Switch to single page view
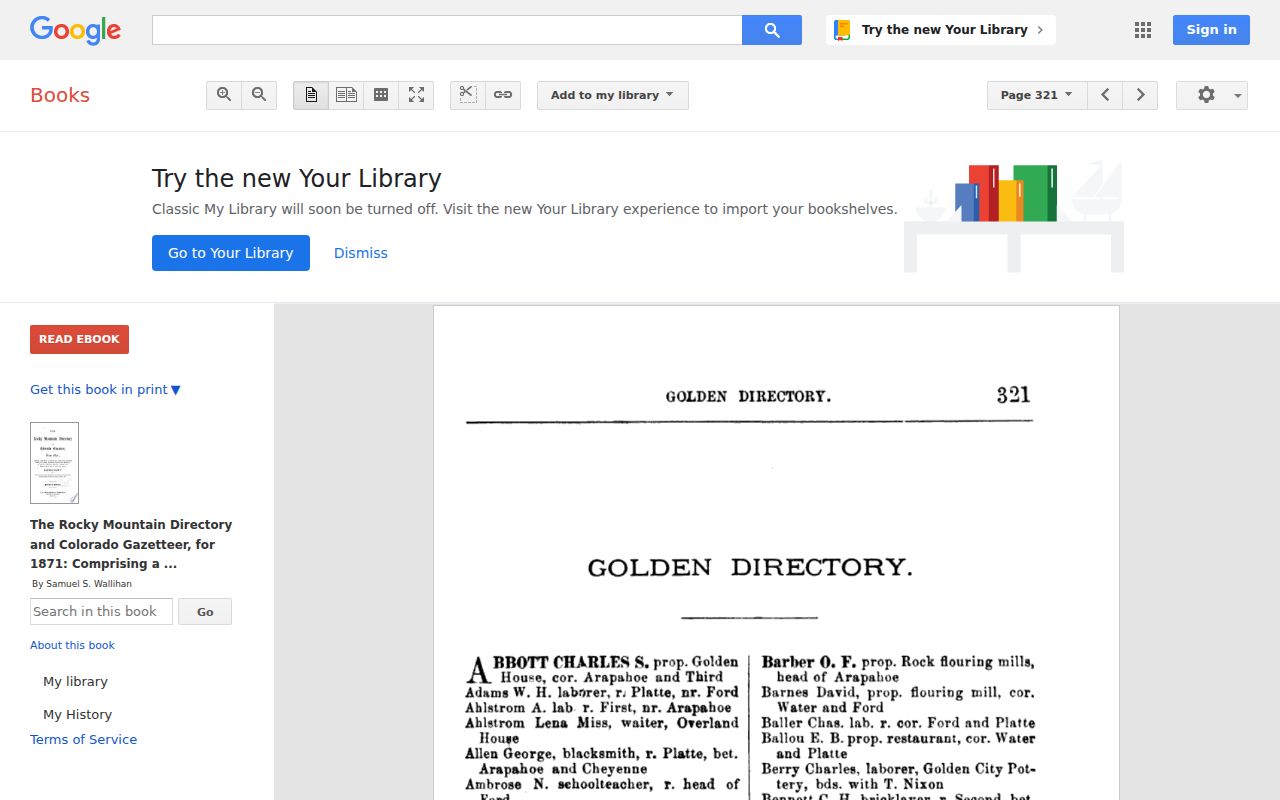 [x=311, y=95]
